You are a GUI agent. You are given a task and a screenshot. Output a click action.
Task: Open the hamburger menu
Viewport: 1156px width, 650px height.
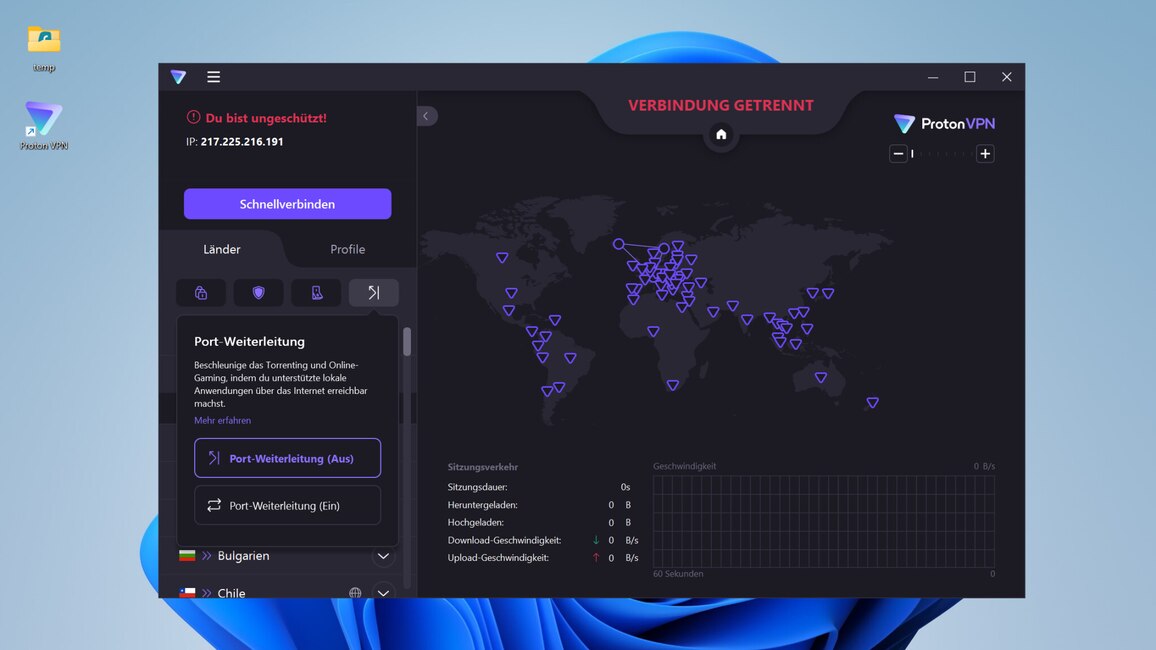point(213,77)
